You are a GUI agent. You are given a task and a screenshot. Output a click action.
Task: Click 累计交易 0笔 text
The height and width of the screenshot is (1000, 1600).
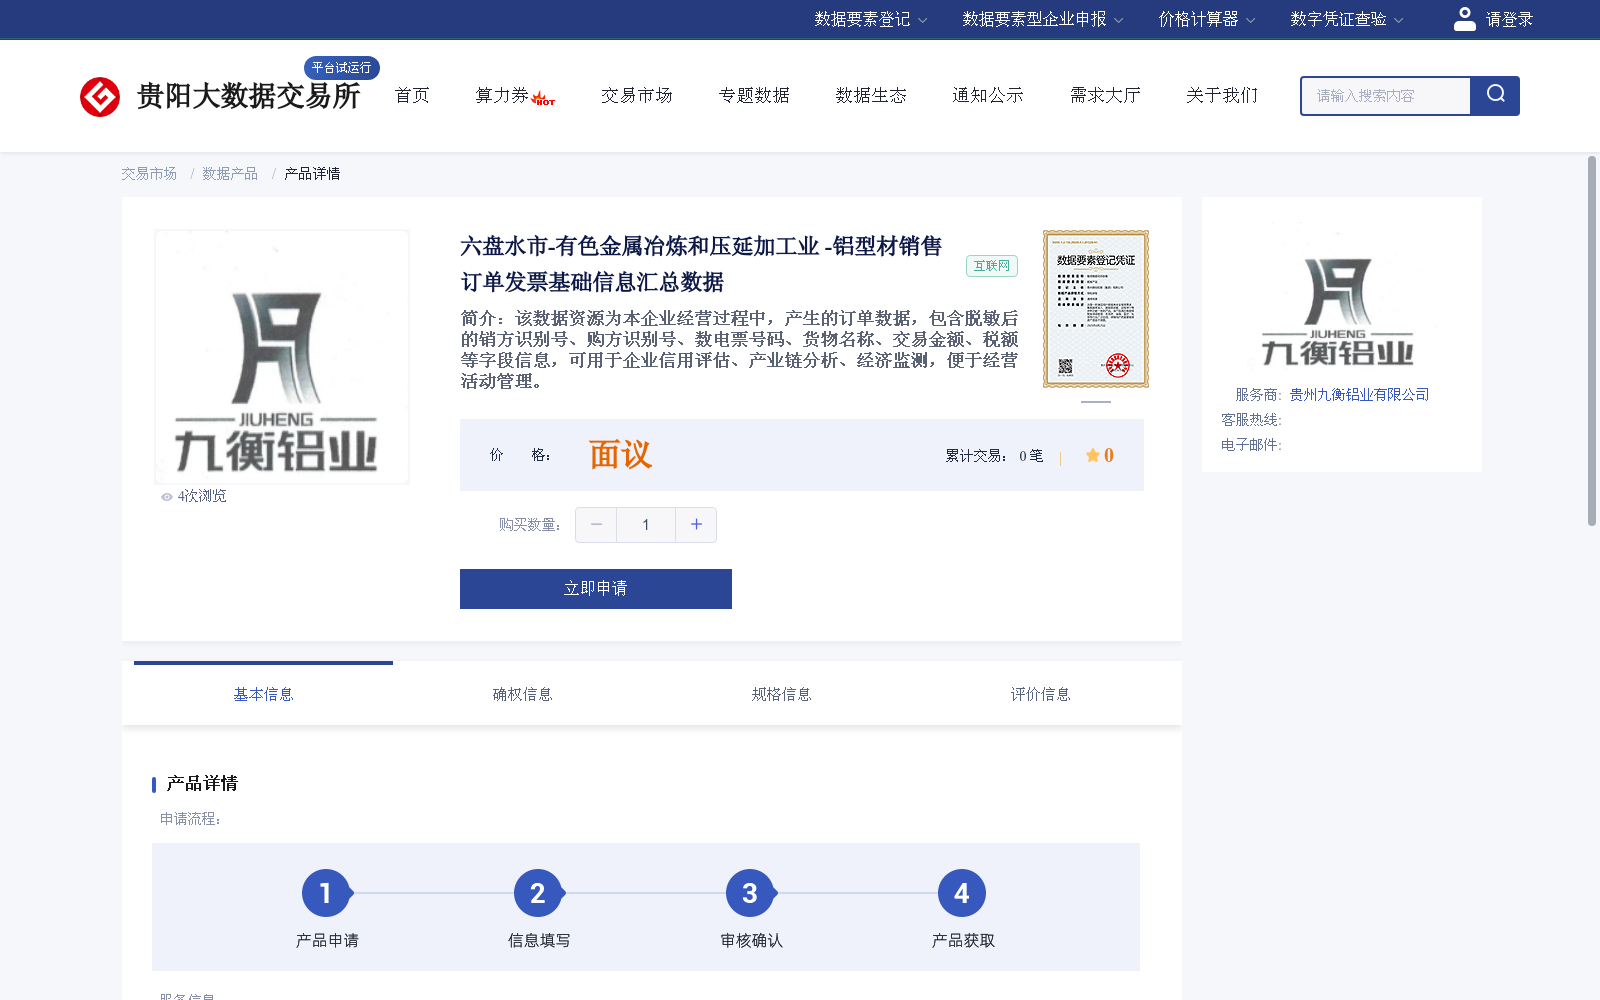pyautogui.click(x=994, y=456)
